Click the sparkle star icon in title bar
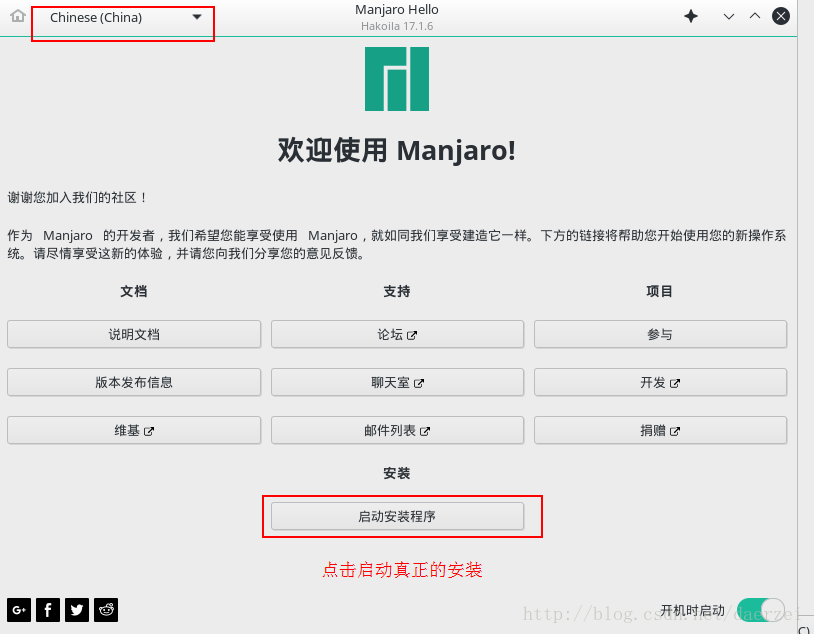Image resolution: width=814 pixels, height=634 pixels. click(691, 17)
